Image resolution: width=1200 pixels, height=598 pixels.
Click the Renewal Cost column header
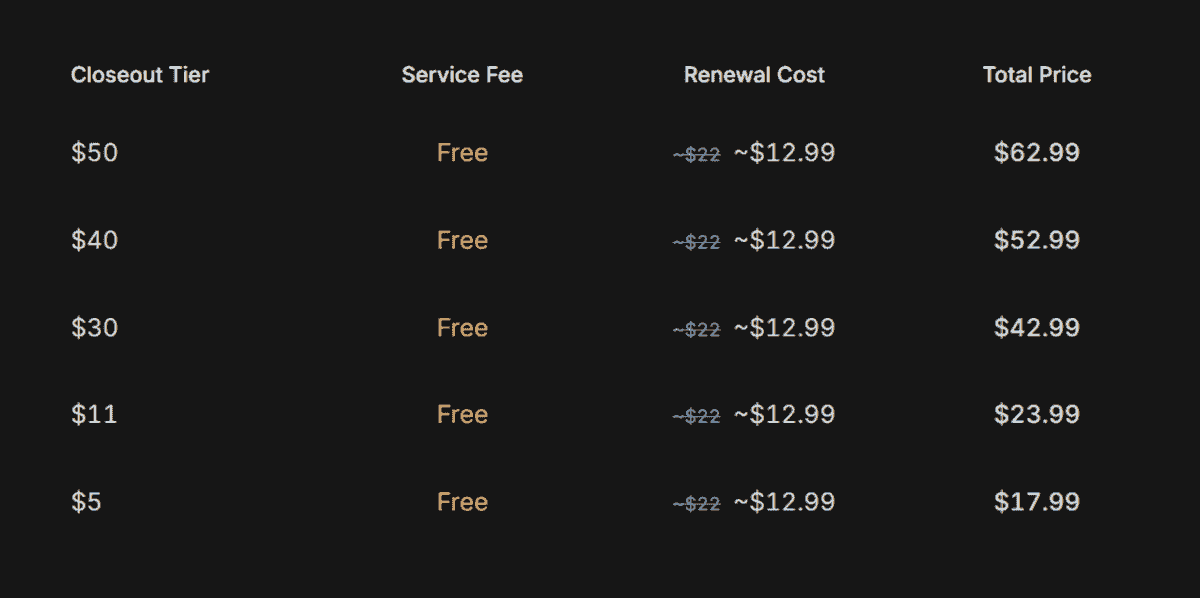pyautogui.click(x=754, y=75)
